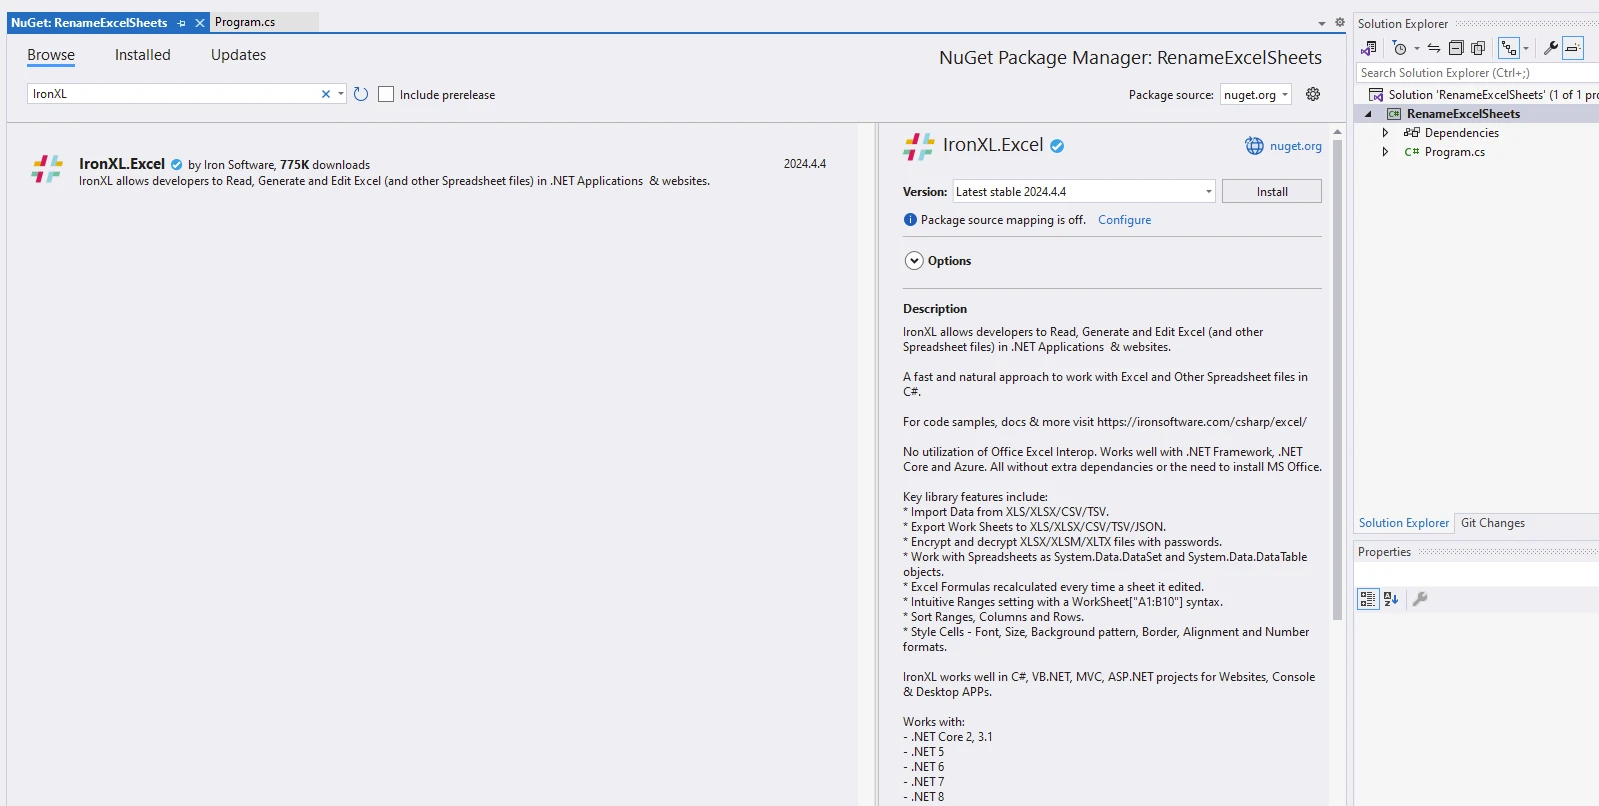Click the Install button
This screenshot has height=806, width=1599.
[1271, 192]
